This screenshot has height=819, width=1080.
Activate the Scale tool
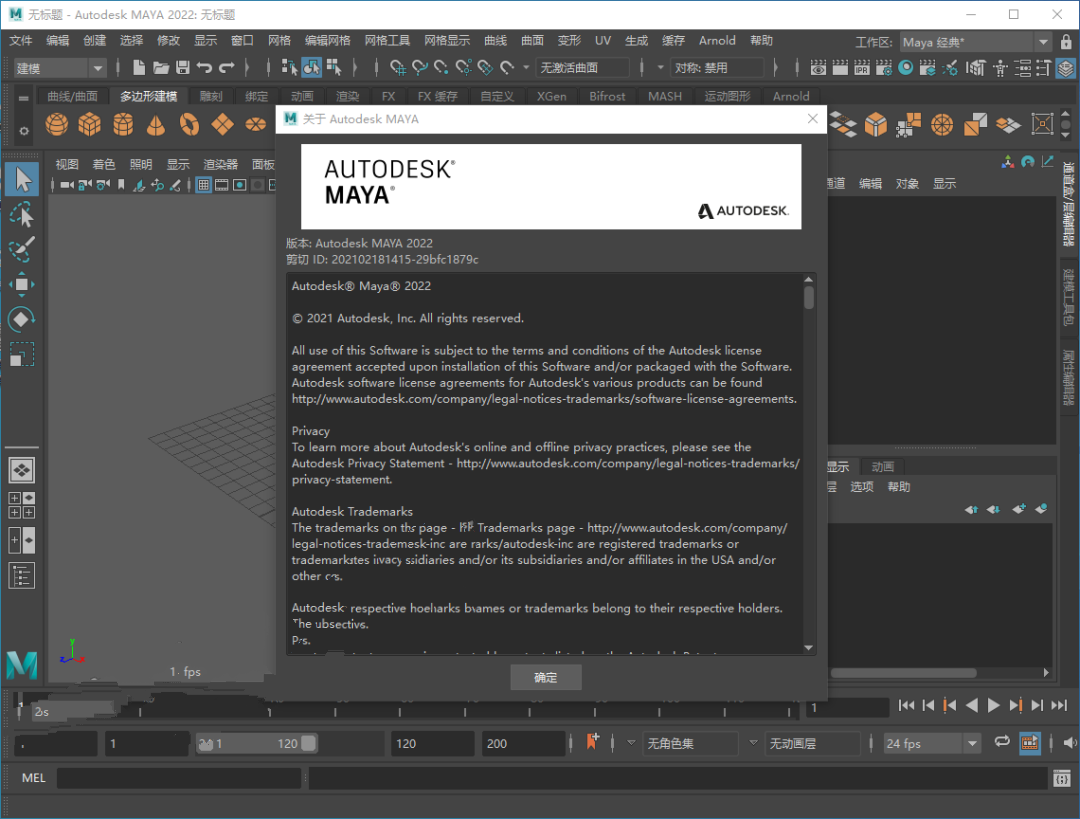pyautogui.click(x=22, y=355)
